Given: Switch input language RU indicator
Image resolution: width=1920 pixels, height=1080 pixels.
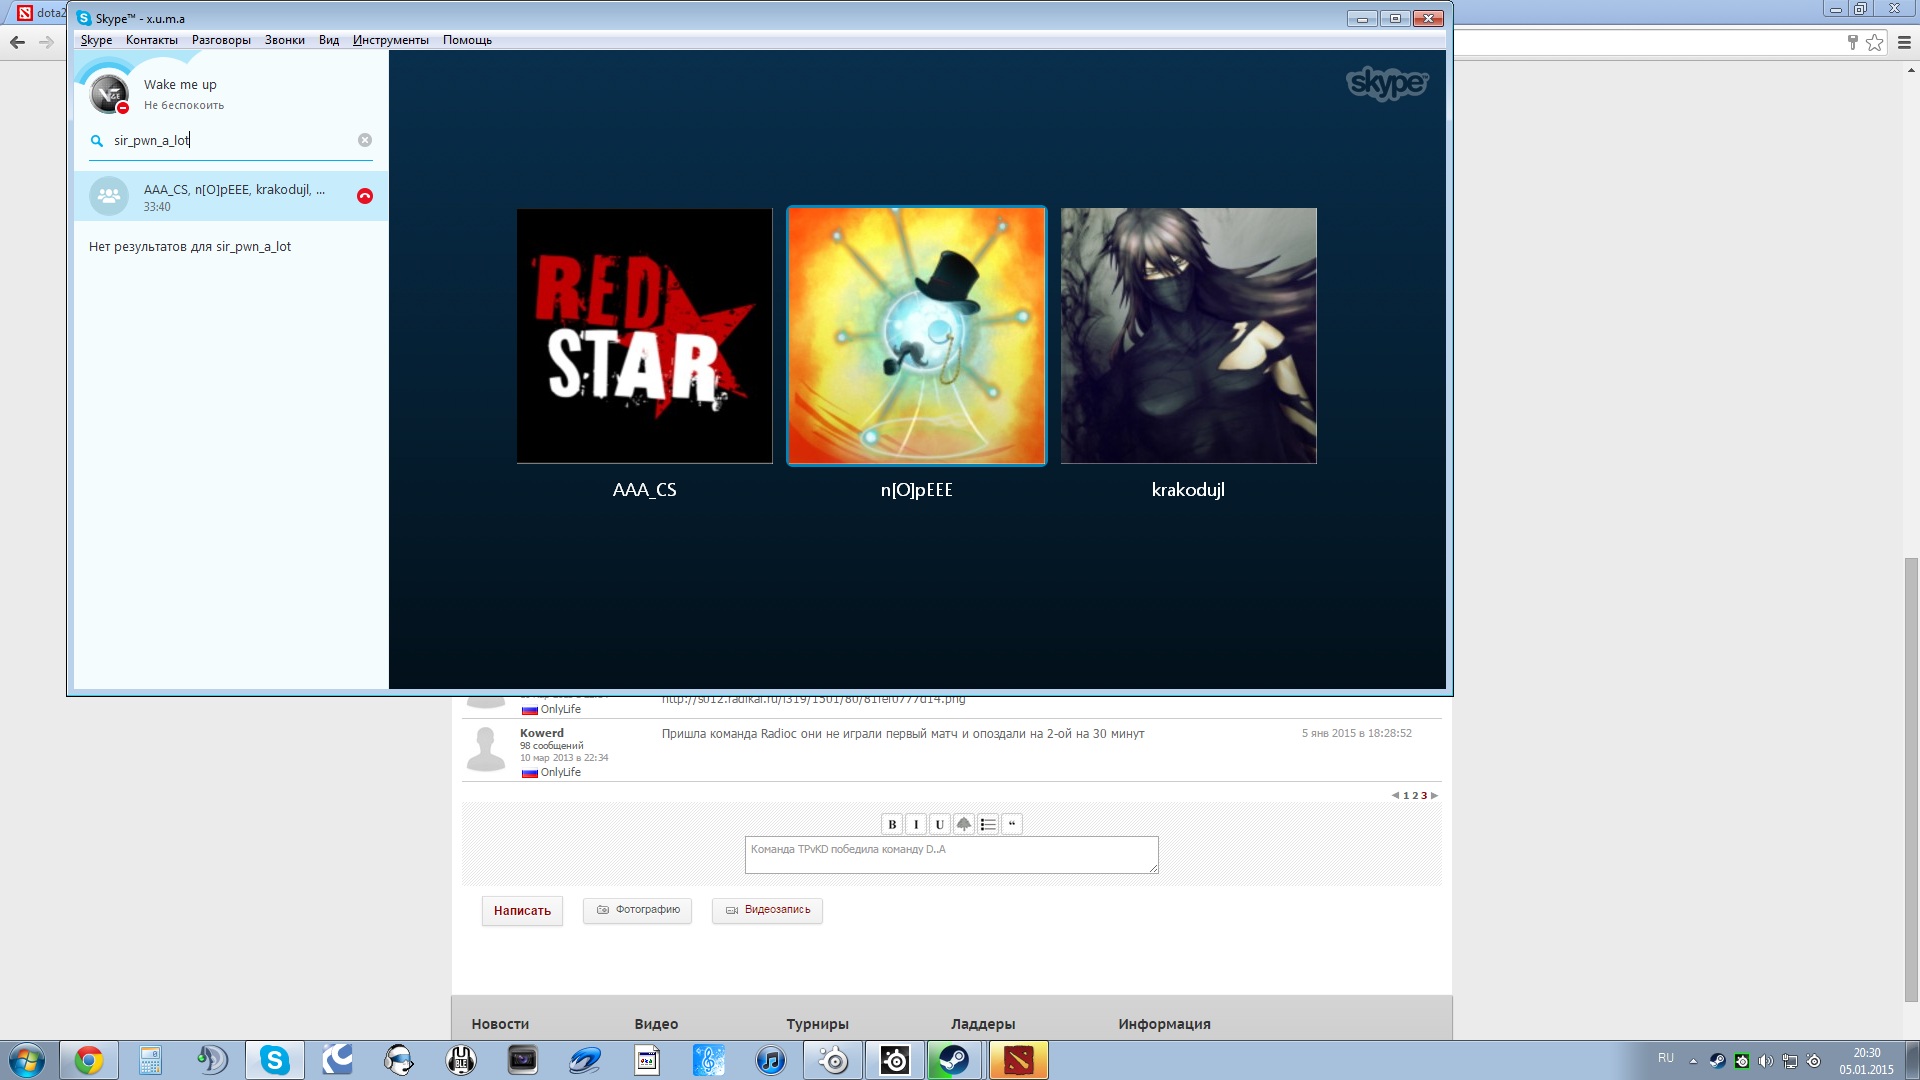Looking at the screenshot, I should point(1665,1058).
